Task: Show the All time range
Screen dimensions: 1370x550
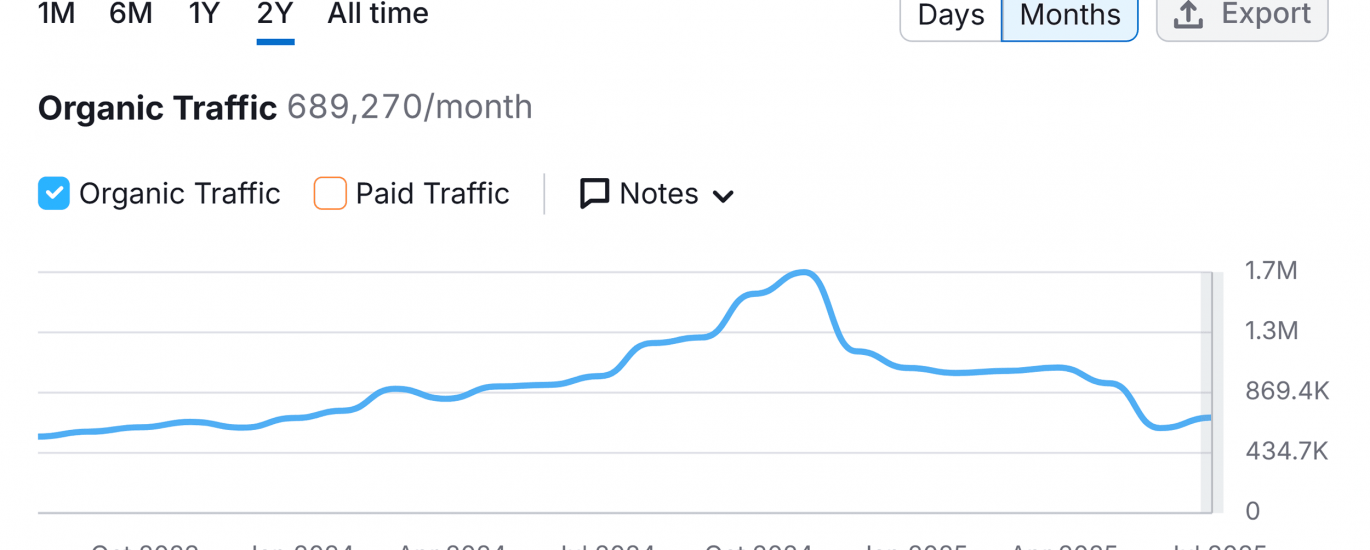Action: pos(378,15)
